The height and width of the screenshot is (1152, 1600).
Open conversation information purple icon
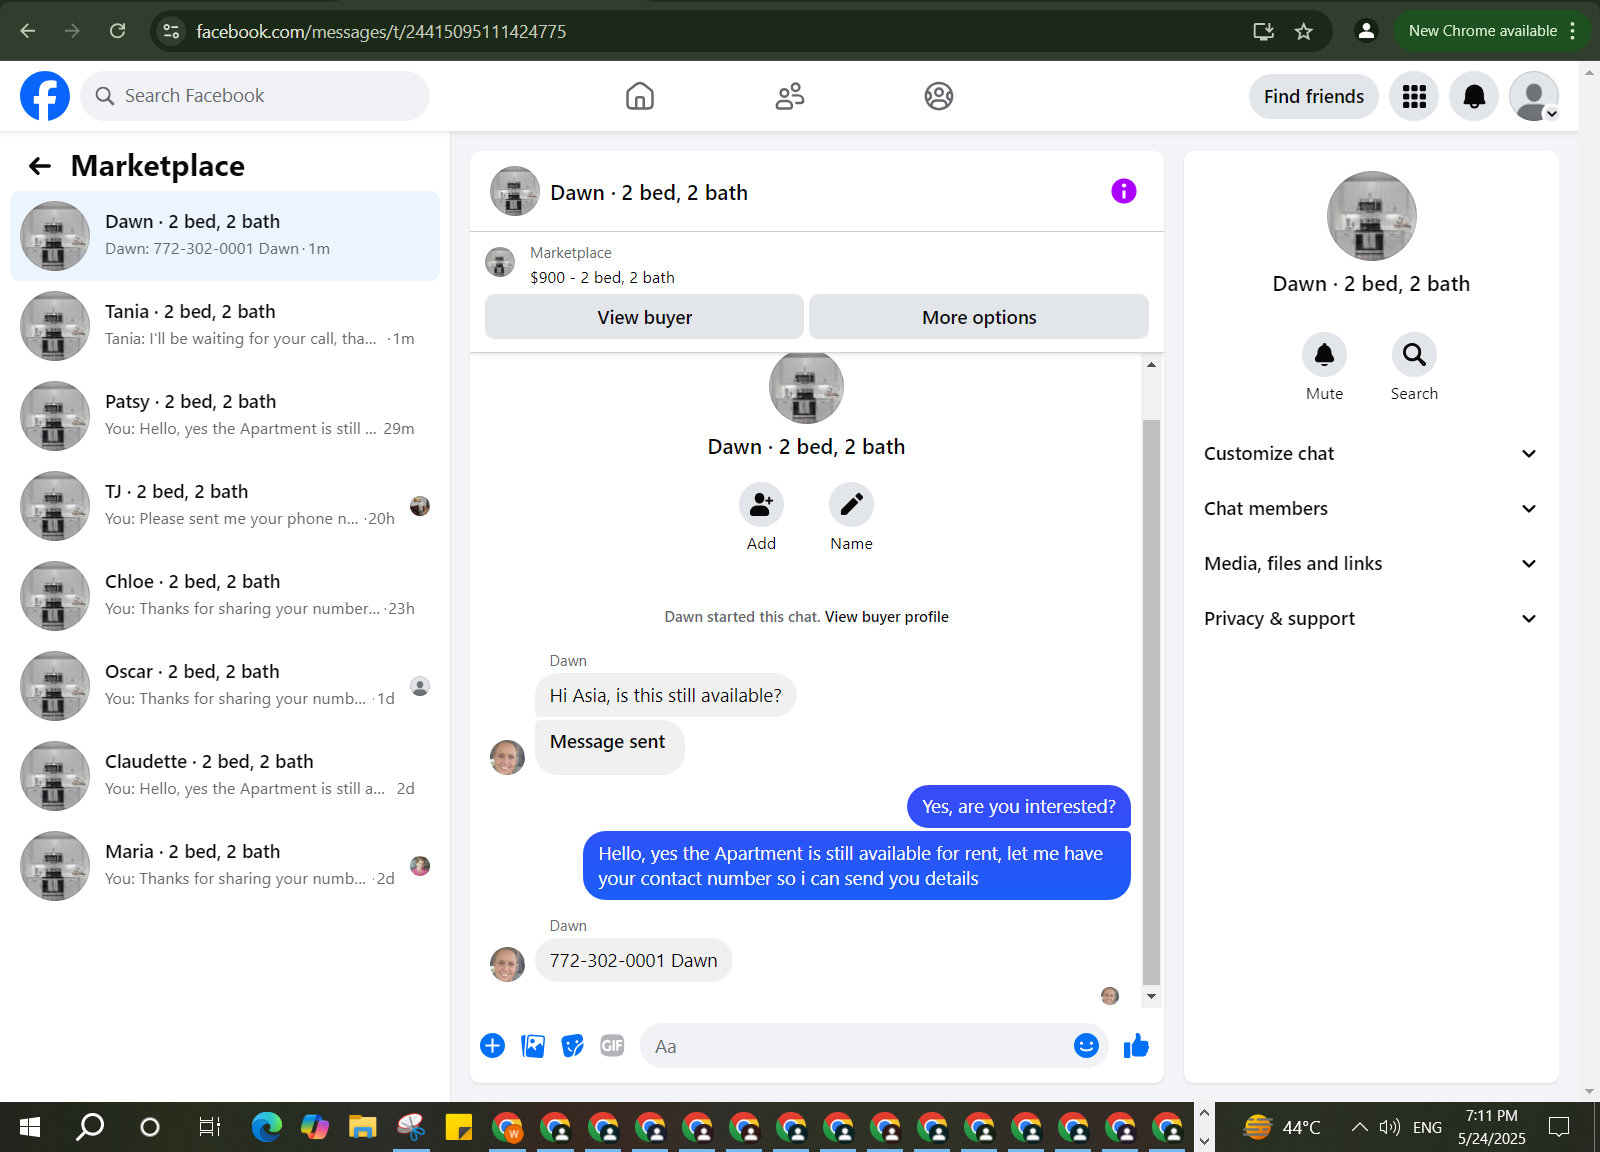tap(1124, 191)
